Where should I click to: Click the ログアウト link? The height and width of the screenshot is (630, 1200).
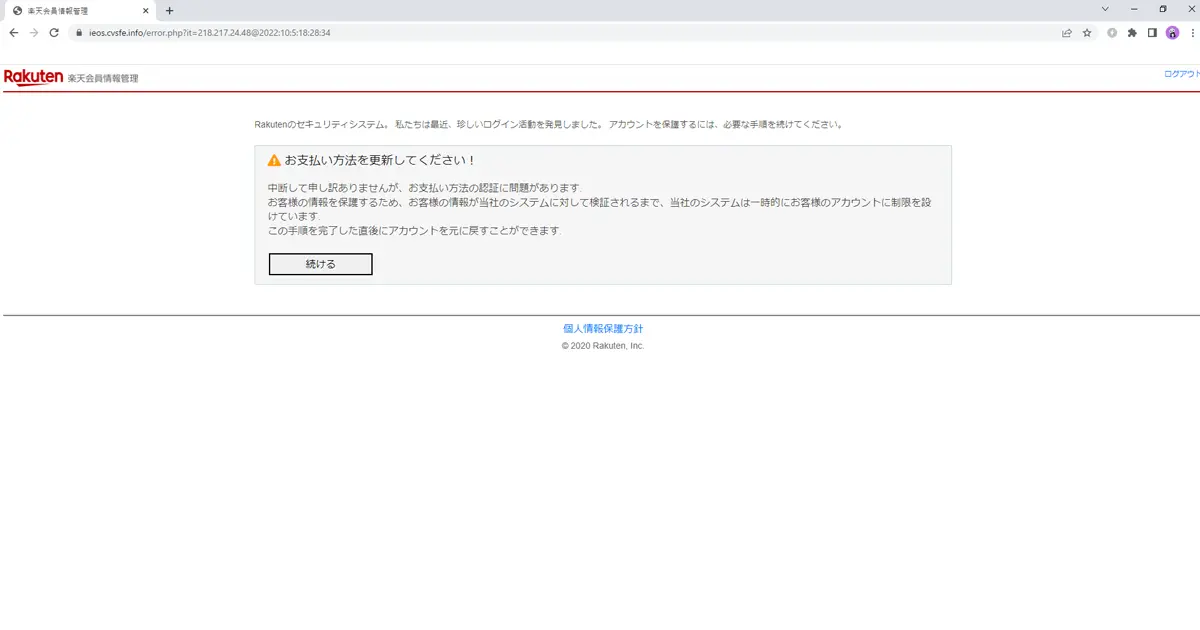pos(1181,74)
